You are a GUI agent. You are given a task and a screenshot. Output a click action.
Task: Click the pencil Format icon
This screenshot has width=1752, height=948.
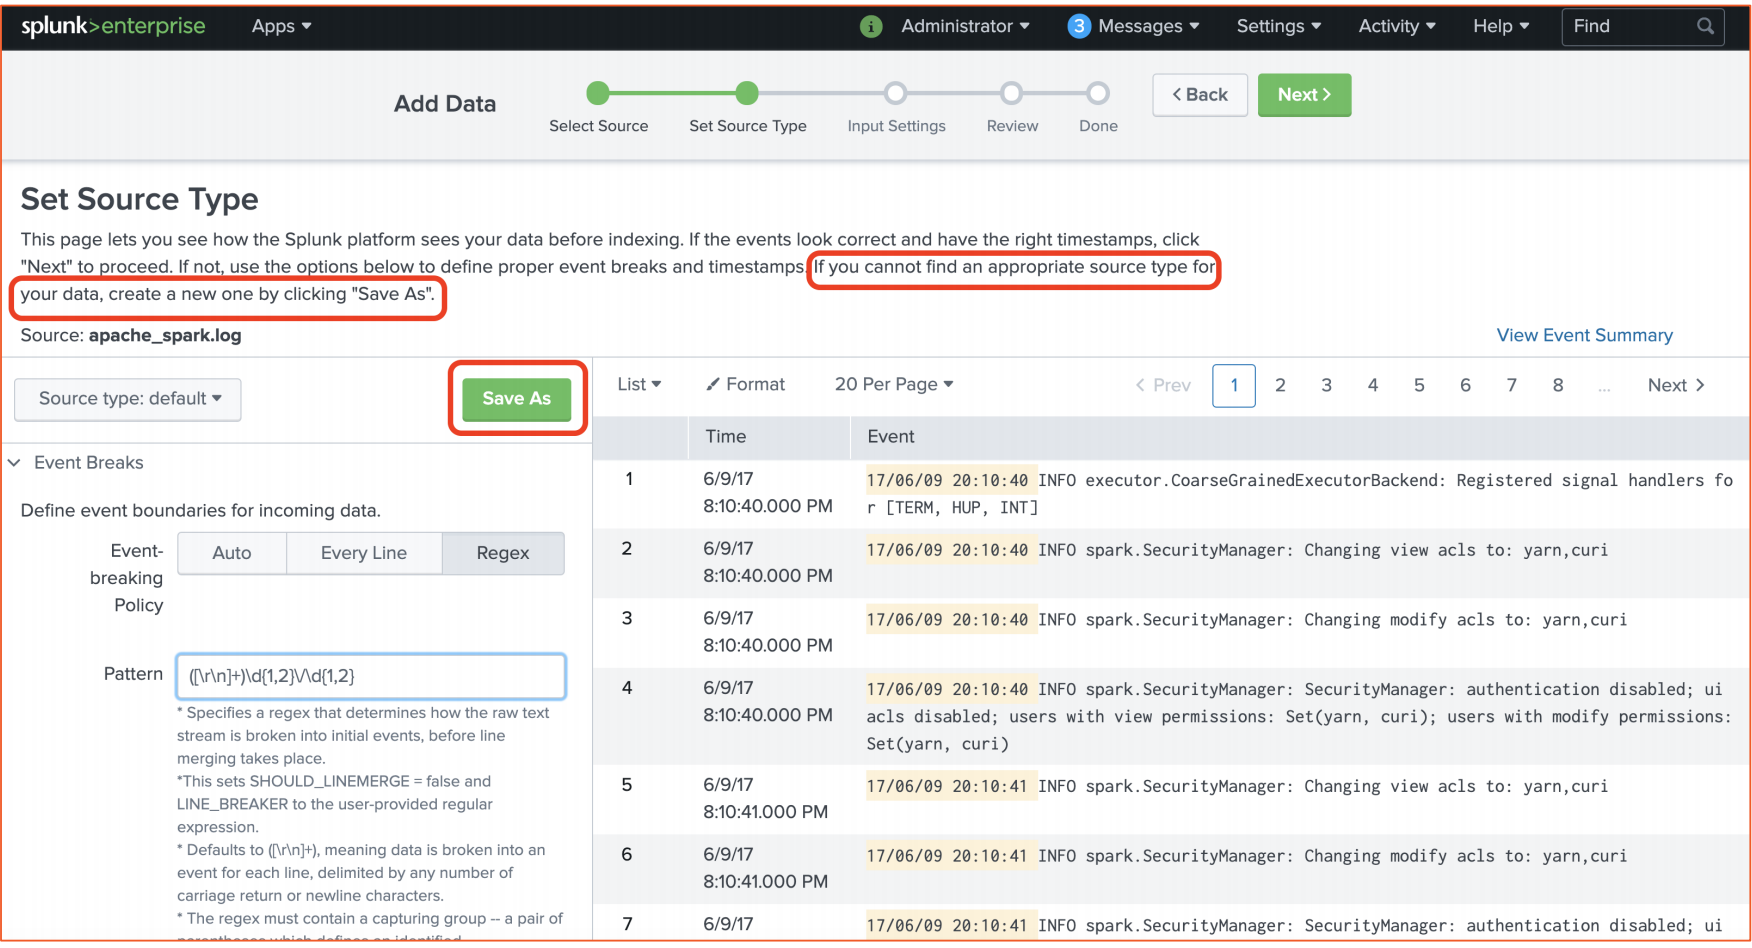(x=713, y=384)
